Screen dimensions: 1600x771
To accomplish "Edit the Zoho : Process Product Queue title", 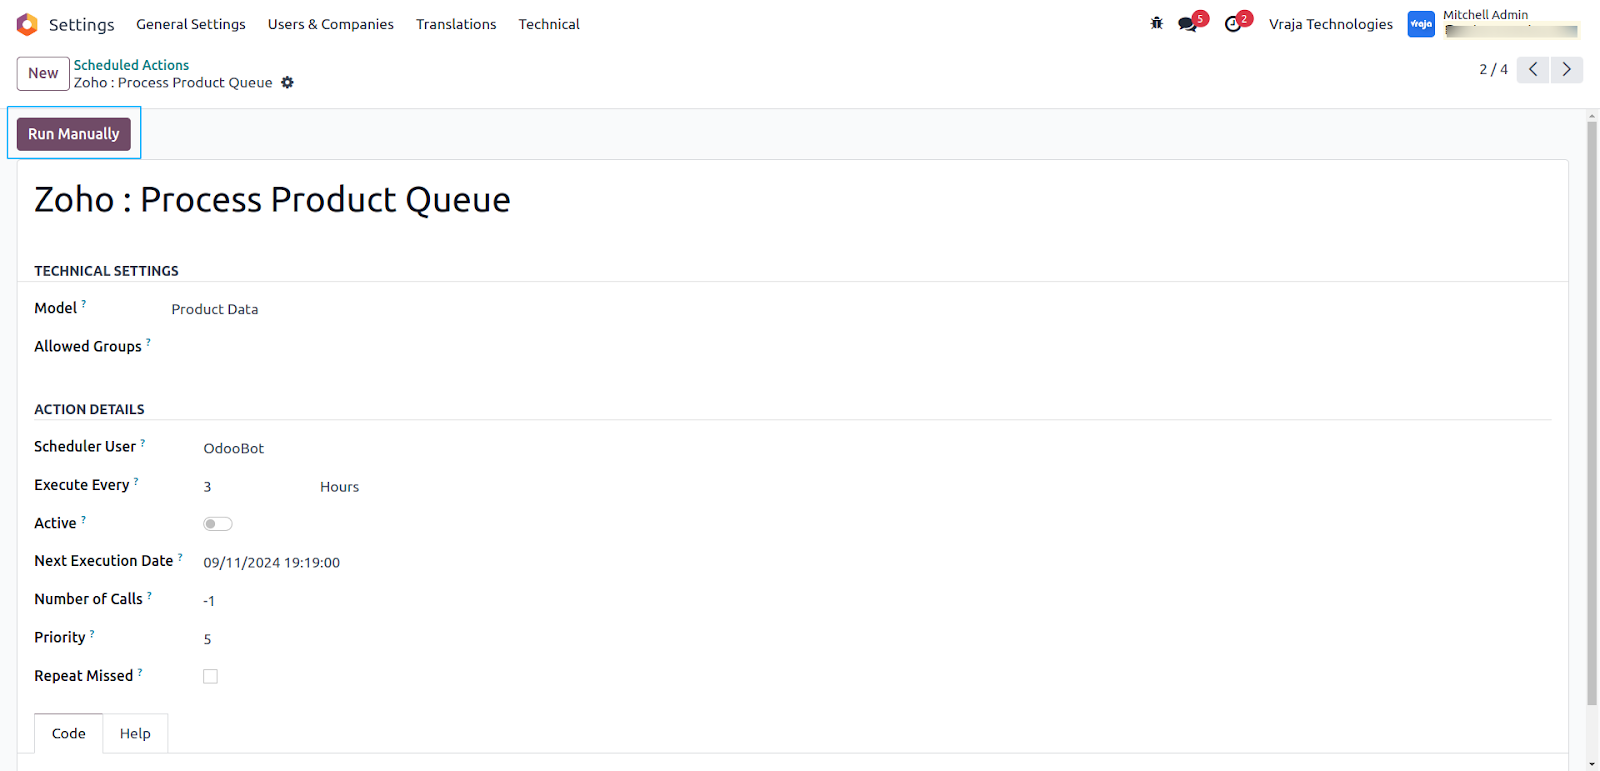I will tap(272, 200).
